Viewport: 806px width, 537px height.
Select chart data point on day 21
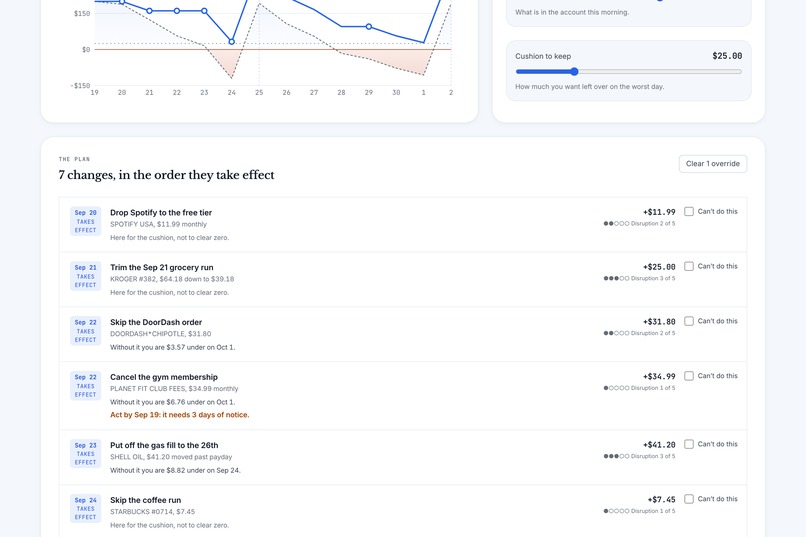(x=150, y=11)
